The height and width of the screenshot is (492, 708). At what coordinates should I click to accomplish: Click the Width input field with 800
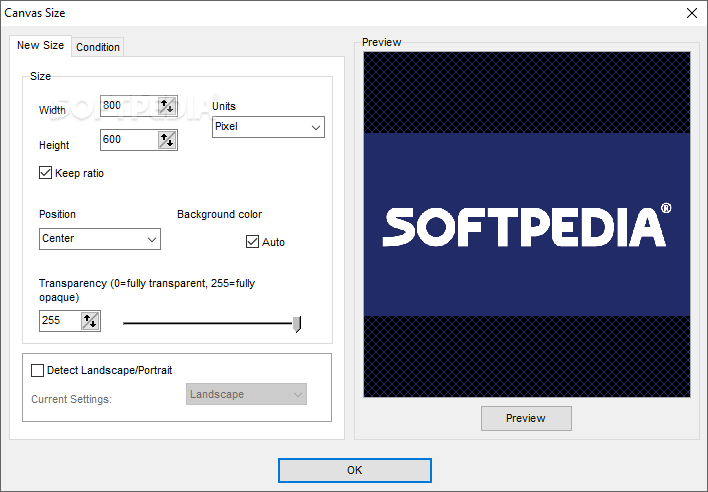(129, 106)
